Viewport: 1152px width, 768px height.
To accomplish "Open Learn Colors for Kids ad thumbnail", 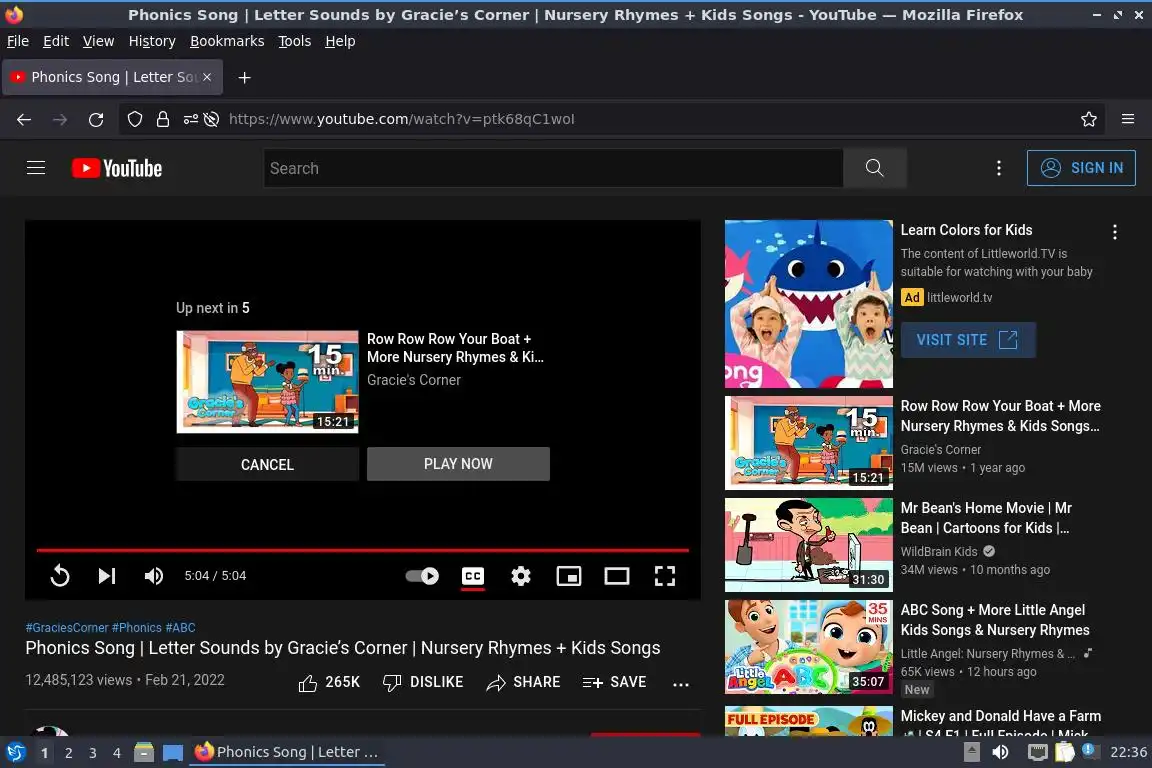I will [x=809, y=304].
